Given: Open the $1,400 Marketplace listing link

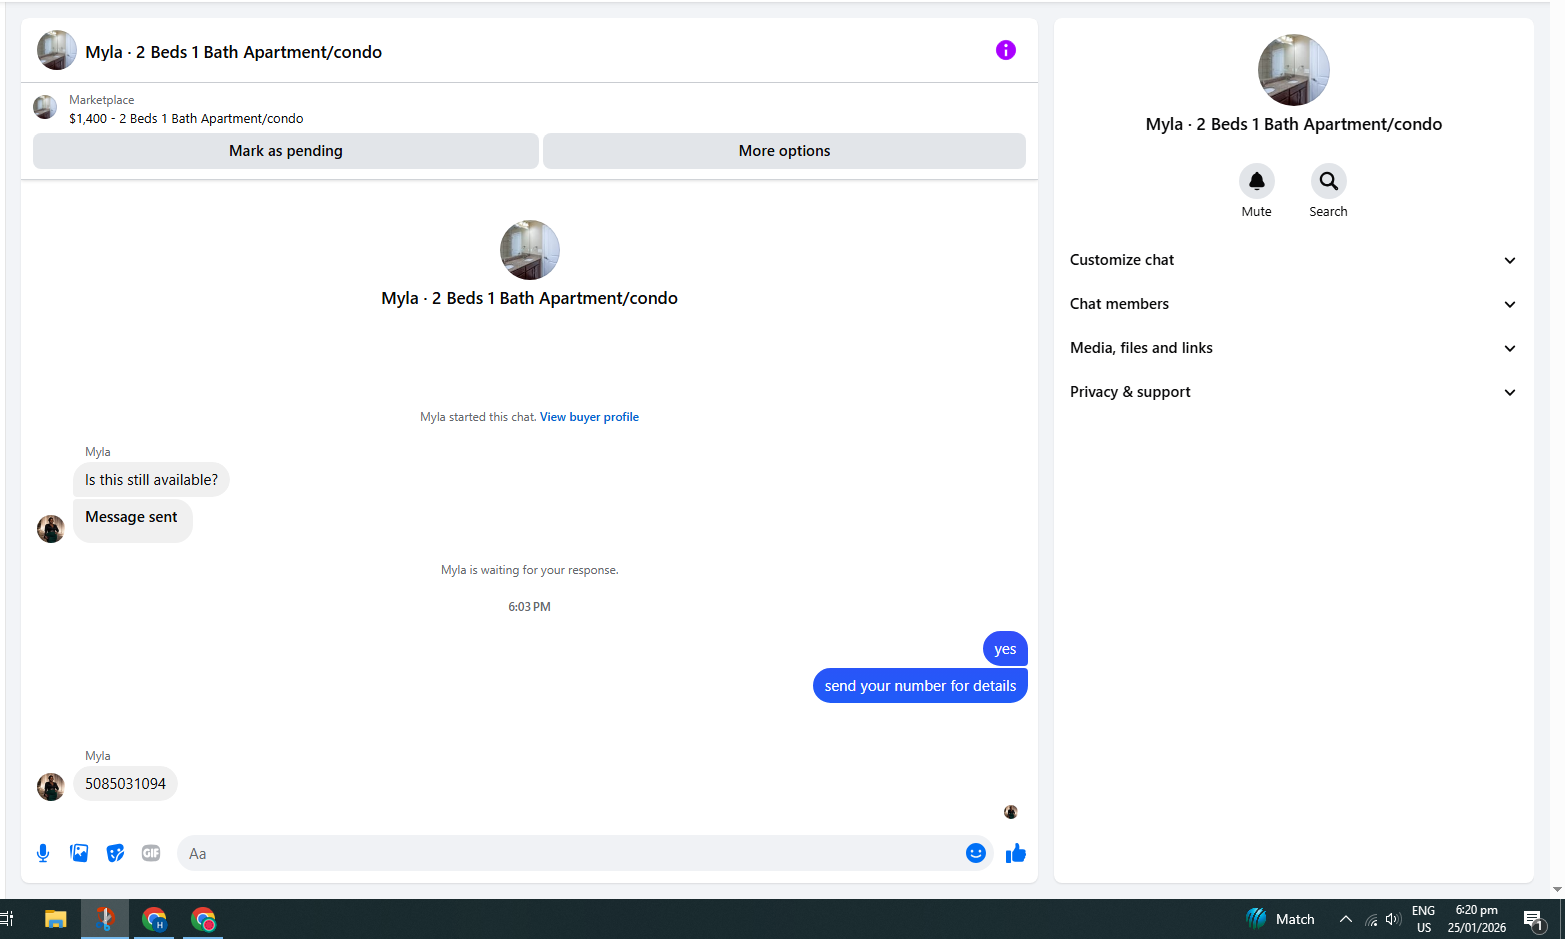Looking at the screenshot, I should (186, 118).
